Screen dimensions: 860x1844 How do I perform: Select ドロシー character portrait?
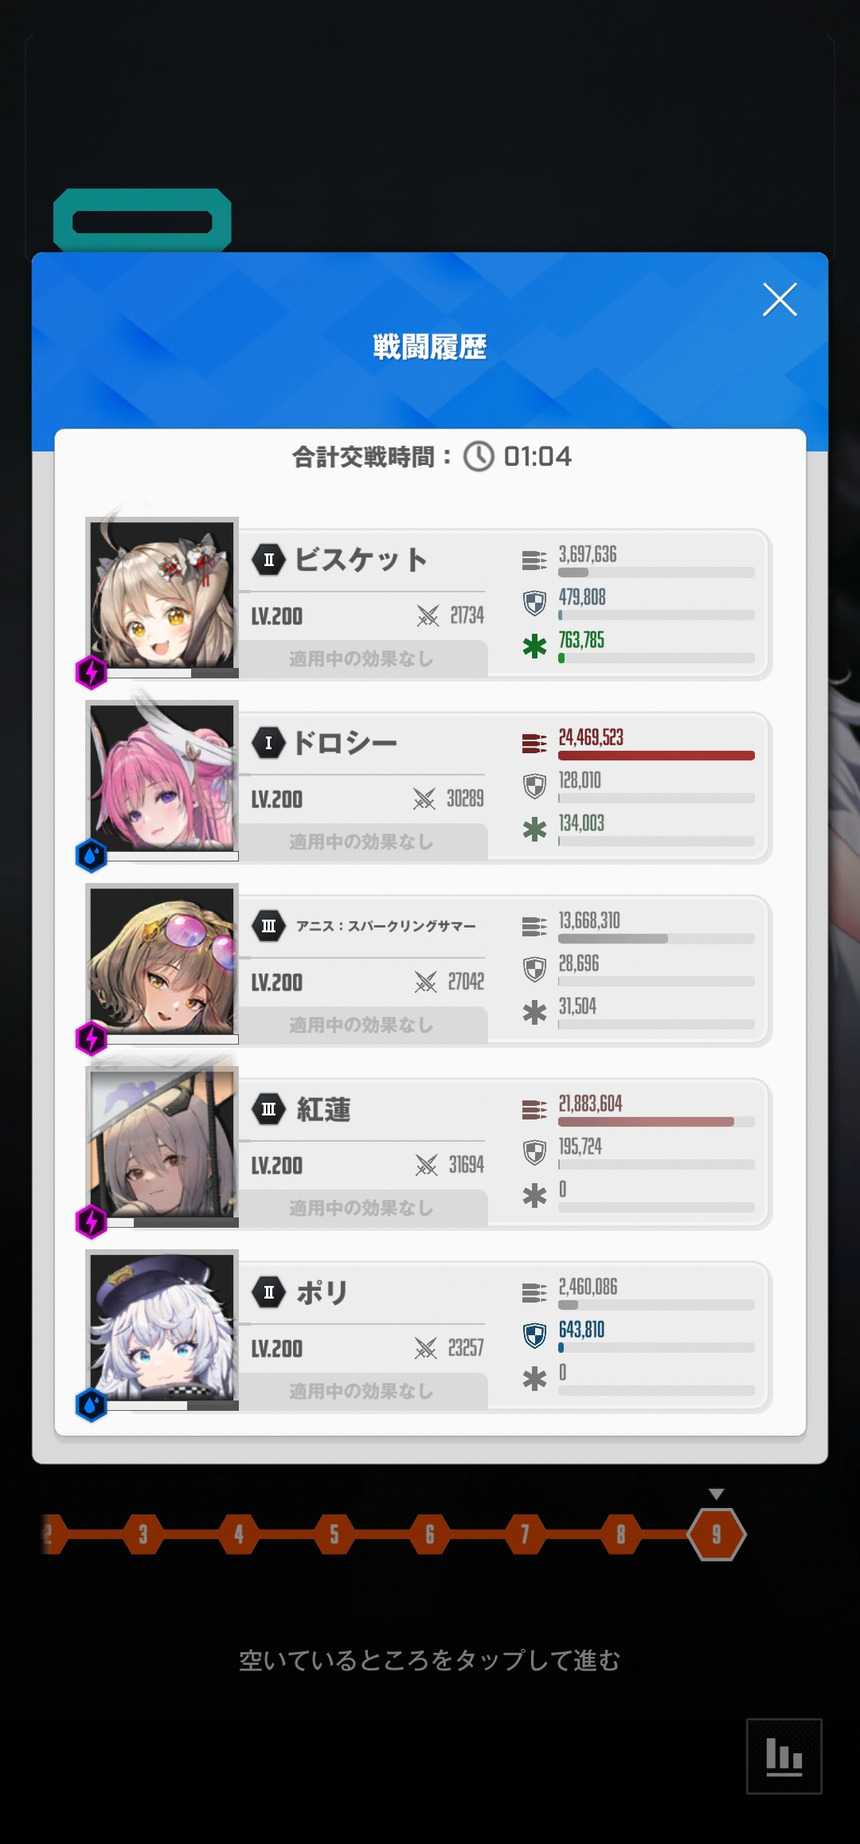click(x=162, y=777)
